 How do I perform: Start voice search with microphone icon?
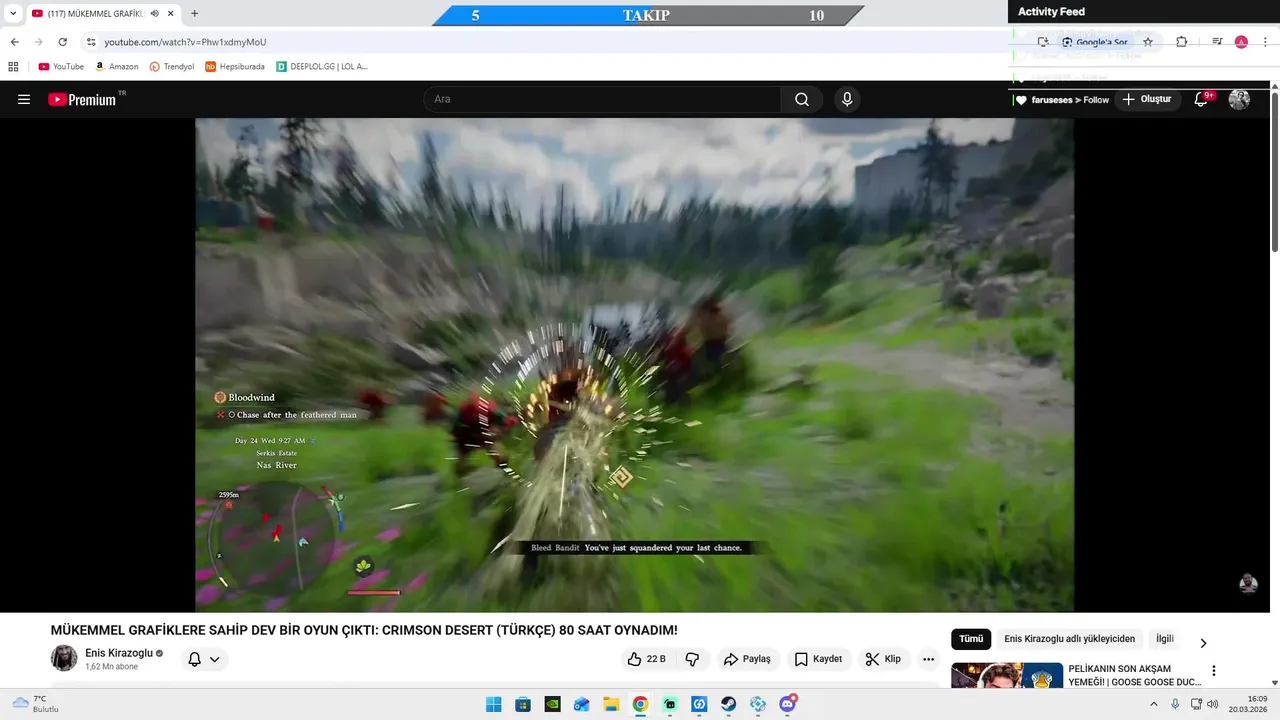847,99
